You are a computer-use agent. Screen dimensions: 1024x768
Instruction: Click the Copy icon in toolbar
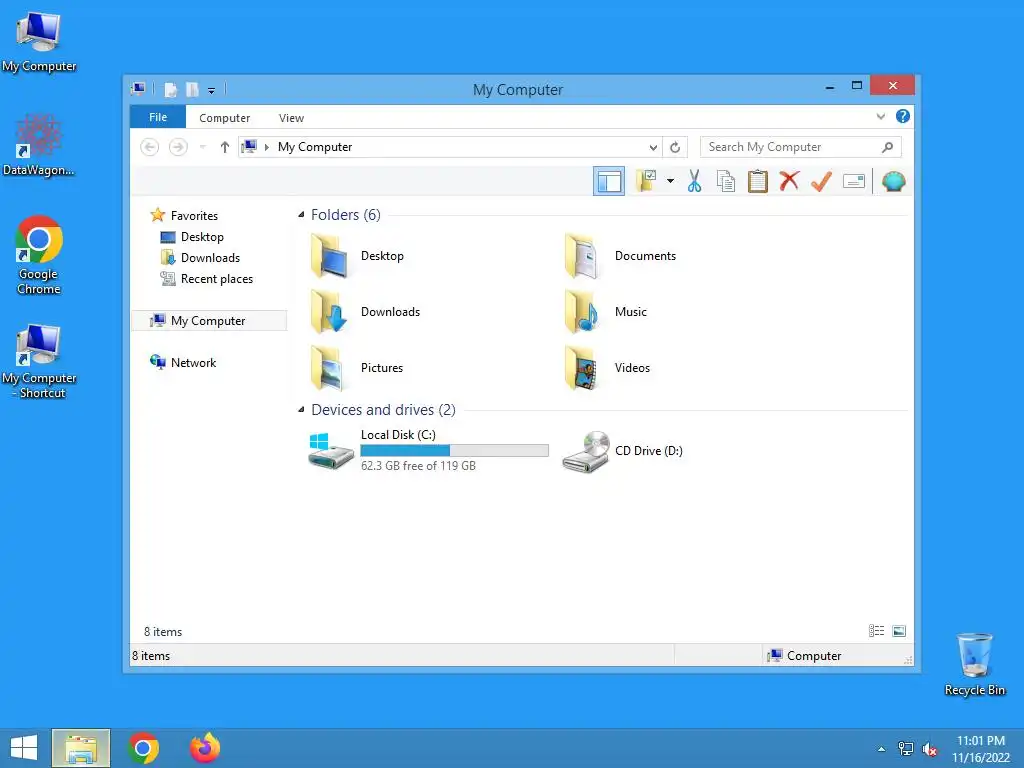click(x=726, y=181)
